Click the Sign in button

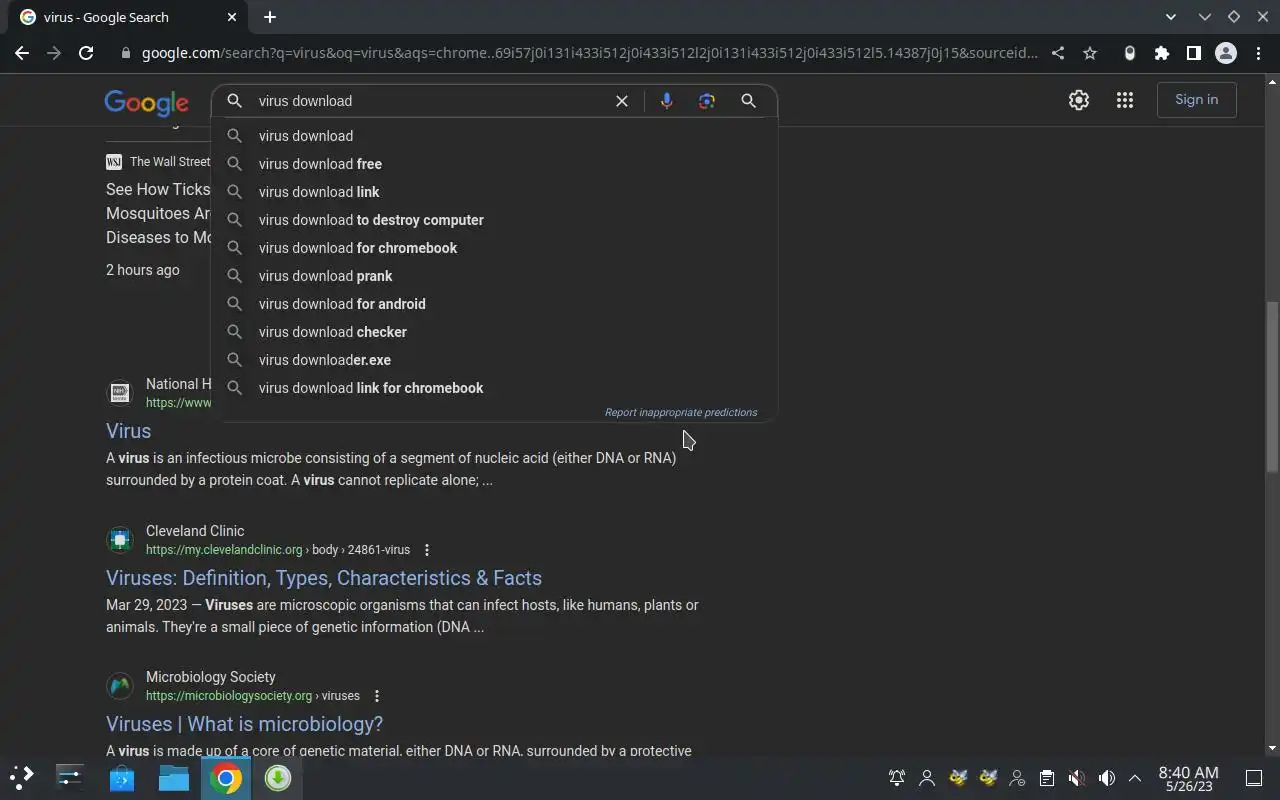[x=1196, y=99]
